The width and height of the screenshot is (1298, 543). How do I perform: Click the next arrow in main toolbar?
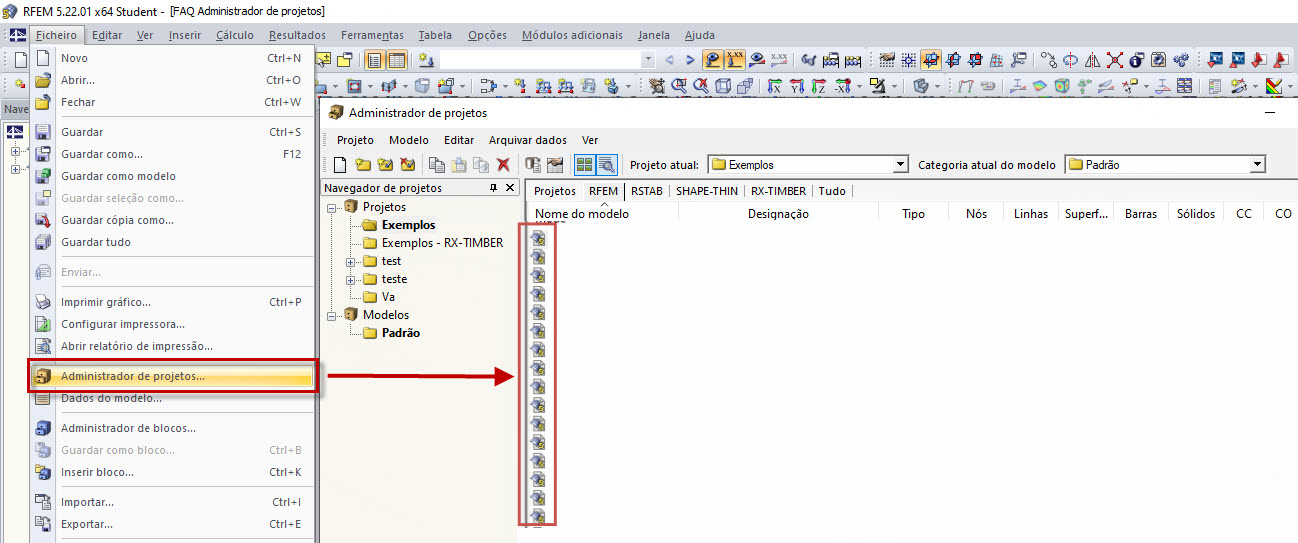point(690,60)
